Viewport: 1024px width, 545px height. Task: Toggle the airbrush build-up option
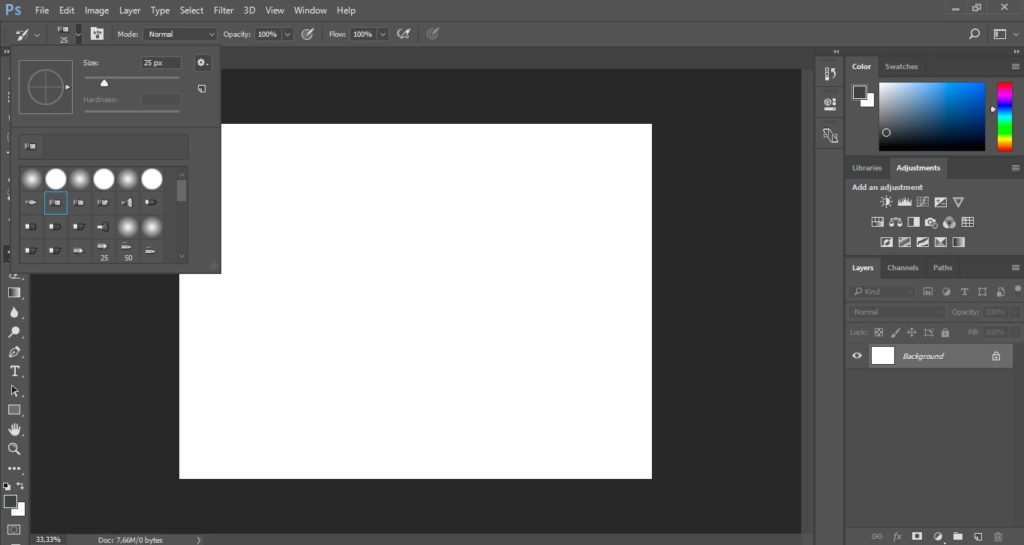[403, 34]
